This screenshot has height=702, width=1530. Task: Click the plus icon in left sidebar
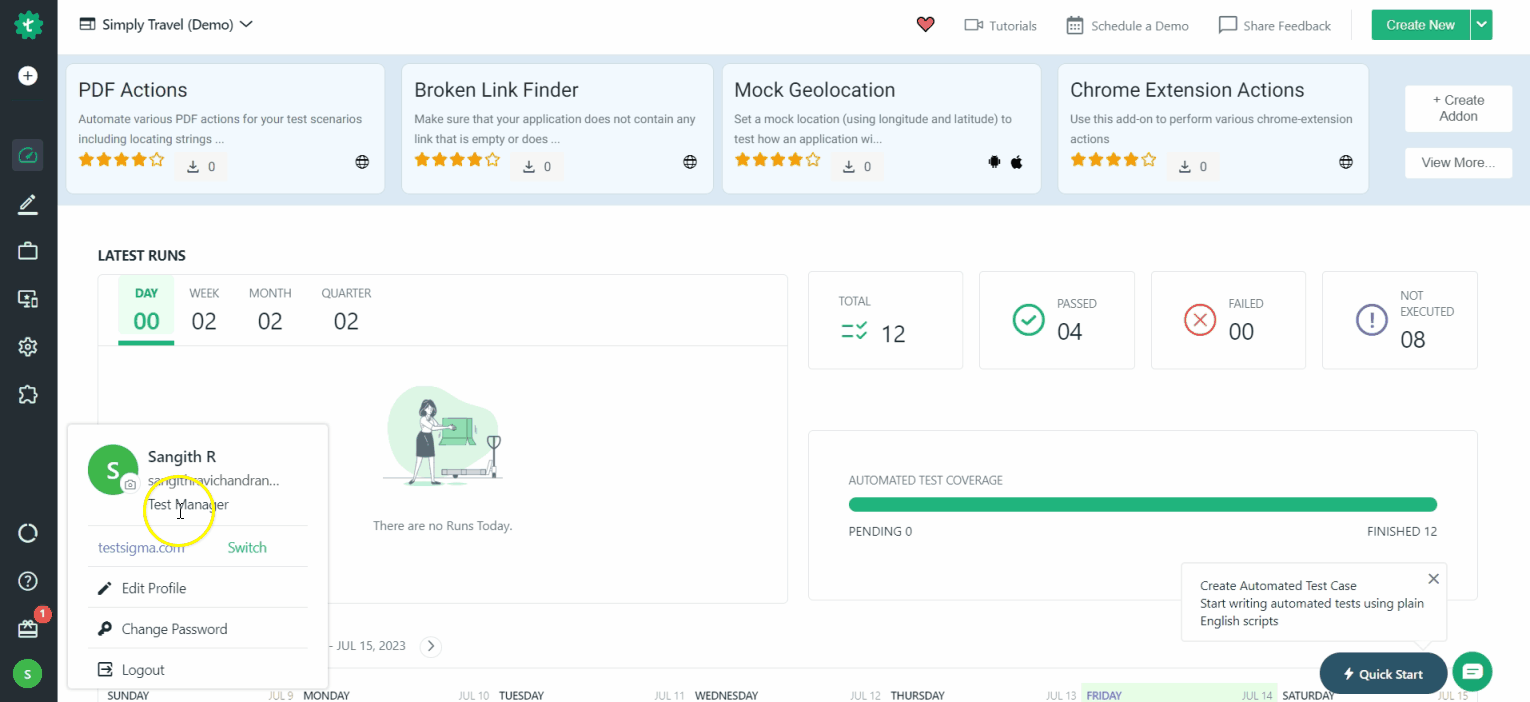[x=28, y=75]
